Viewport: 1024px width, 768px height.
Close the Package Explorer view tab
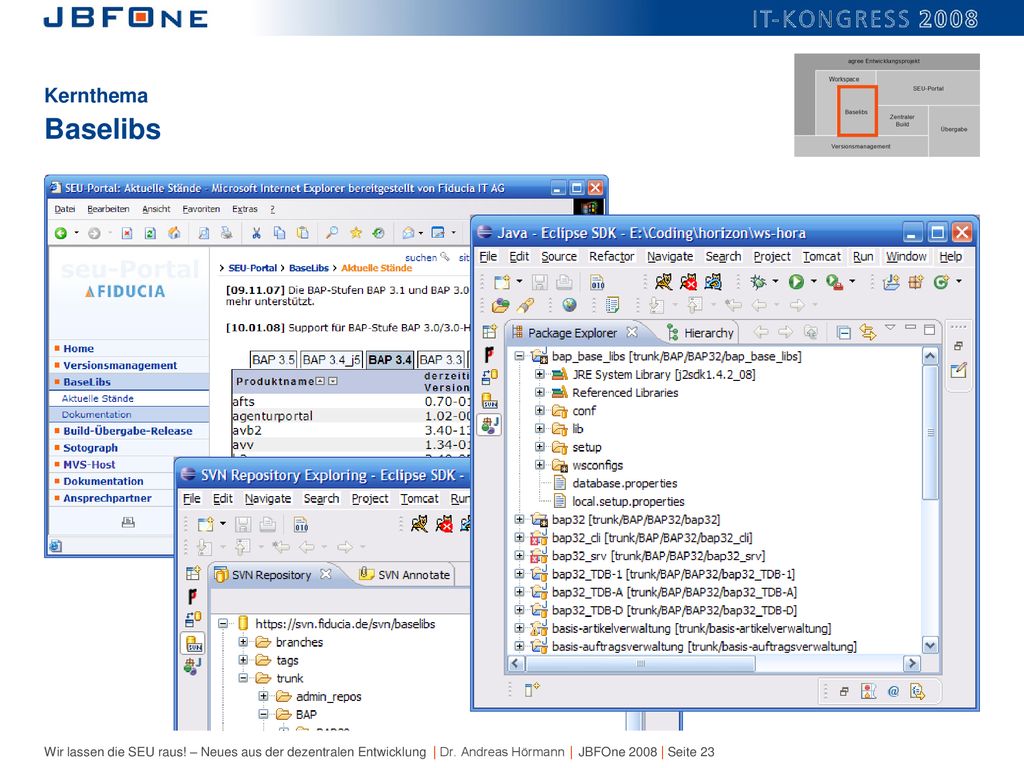632,332
